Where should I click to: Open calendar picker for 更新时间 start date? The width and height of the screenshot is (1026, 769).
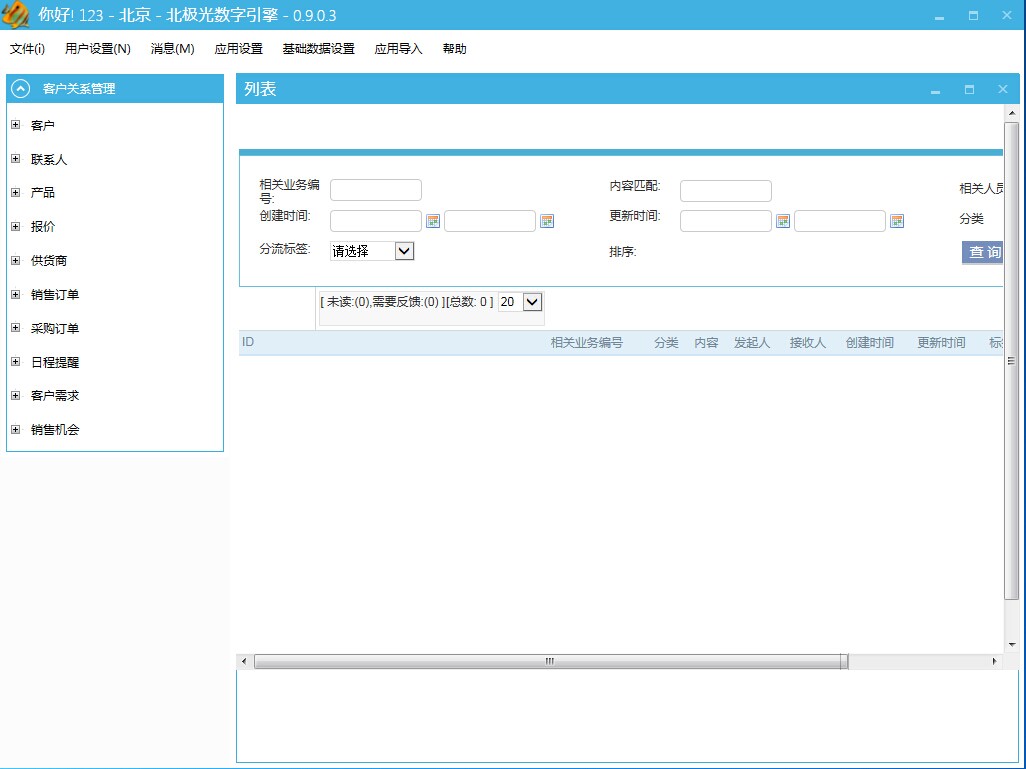click(x=782, y=220)
